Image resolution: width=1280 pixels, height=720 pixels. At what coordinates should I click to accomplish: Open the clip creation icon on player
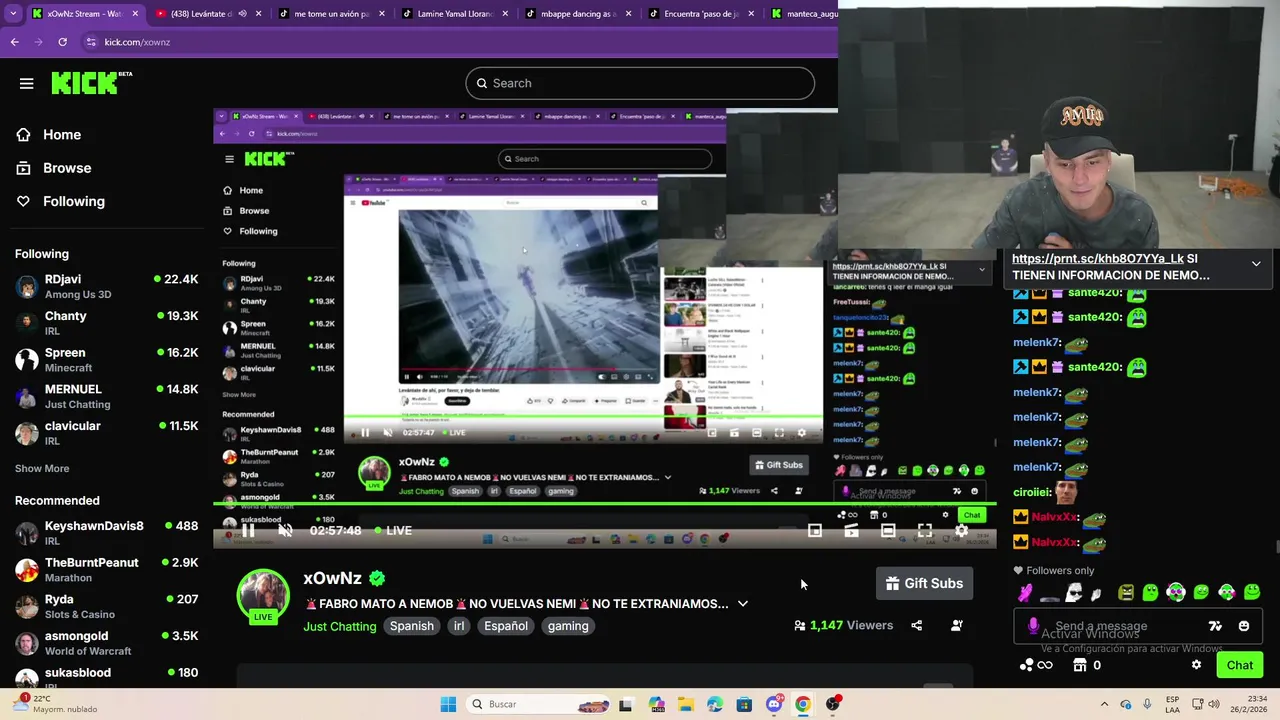tap(851, 531)
